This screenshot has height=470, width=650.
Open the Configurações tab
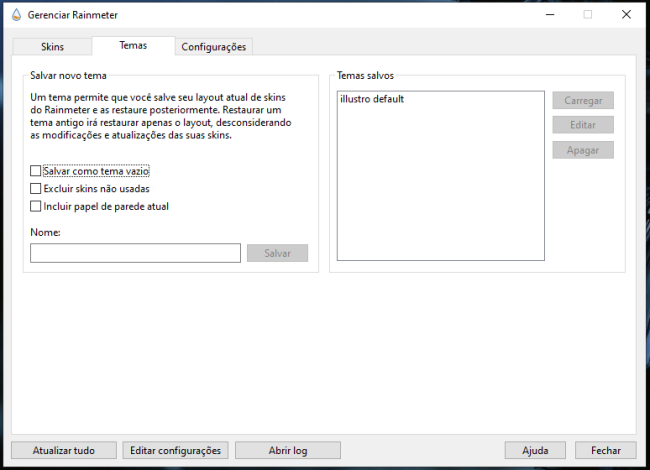pos(214,47)
